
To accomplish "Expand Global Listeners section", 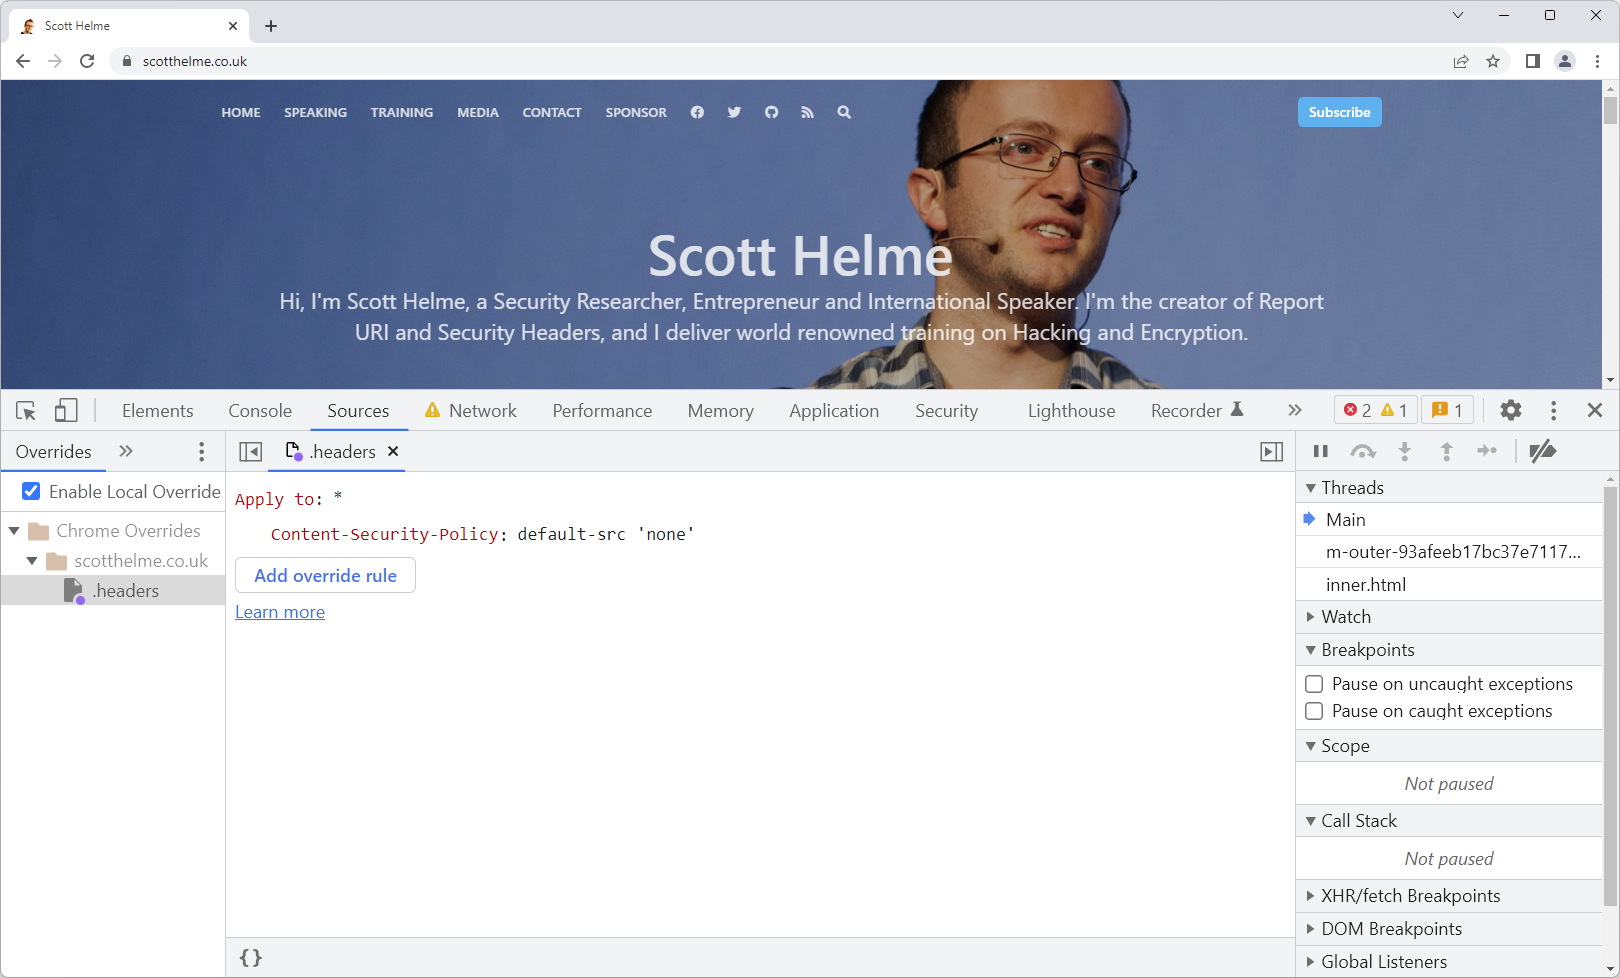I will click(1449, 962).
